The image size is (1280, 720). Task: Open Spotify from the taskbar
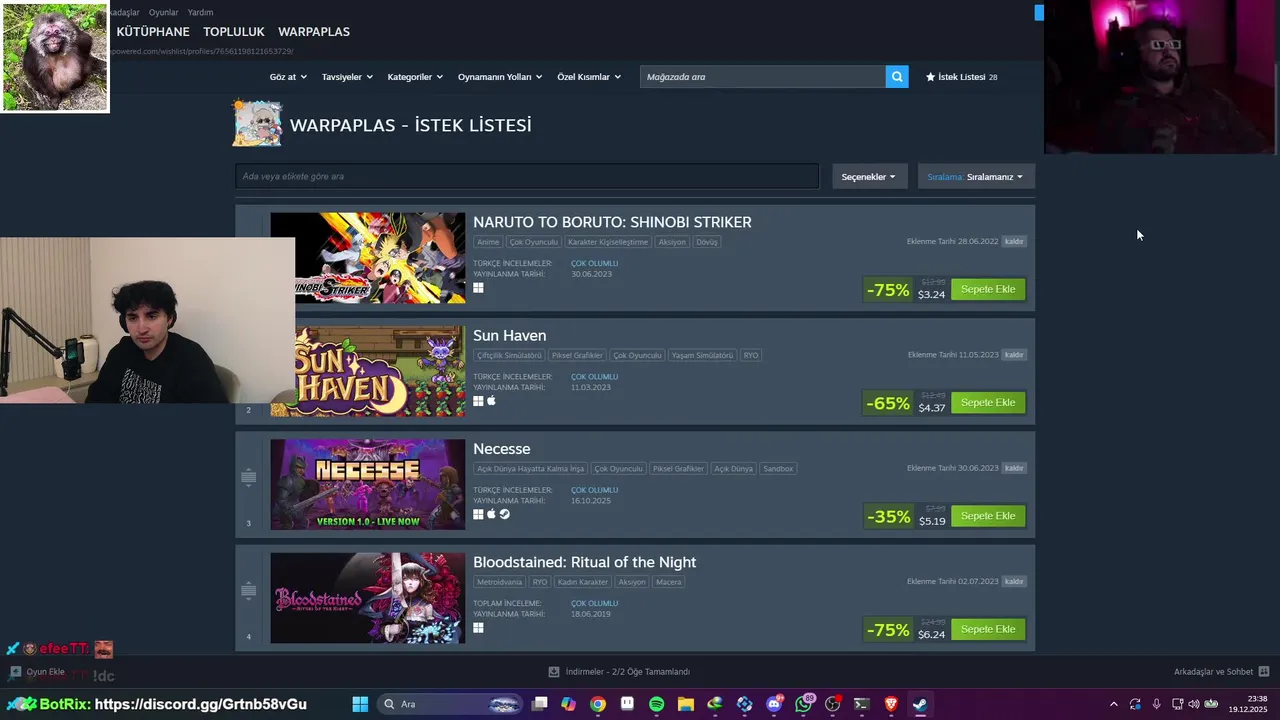(656, 704)
